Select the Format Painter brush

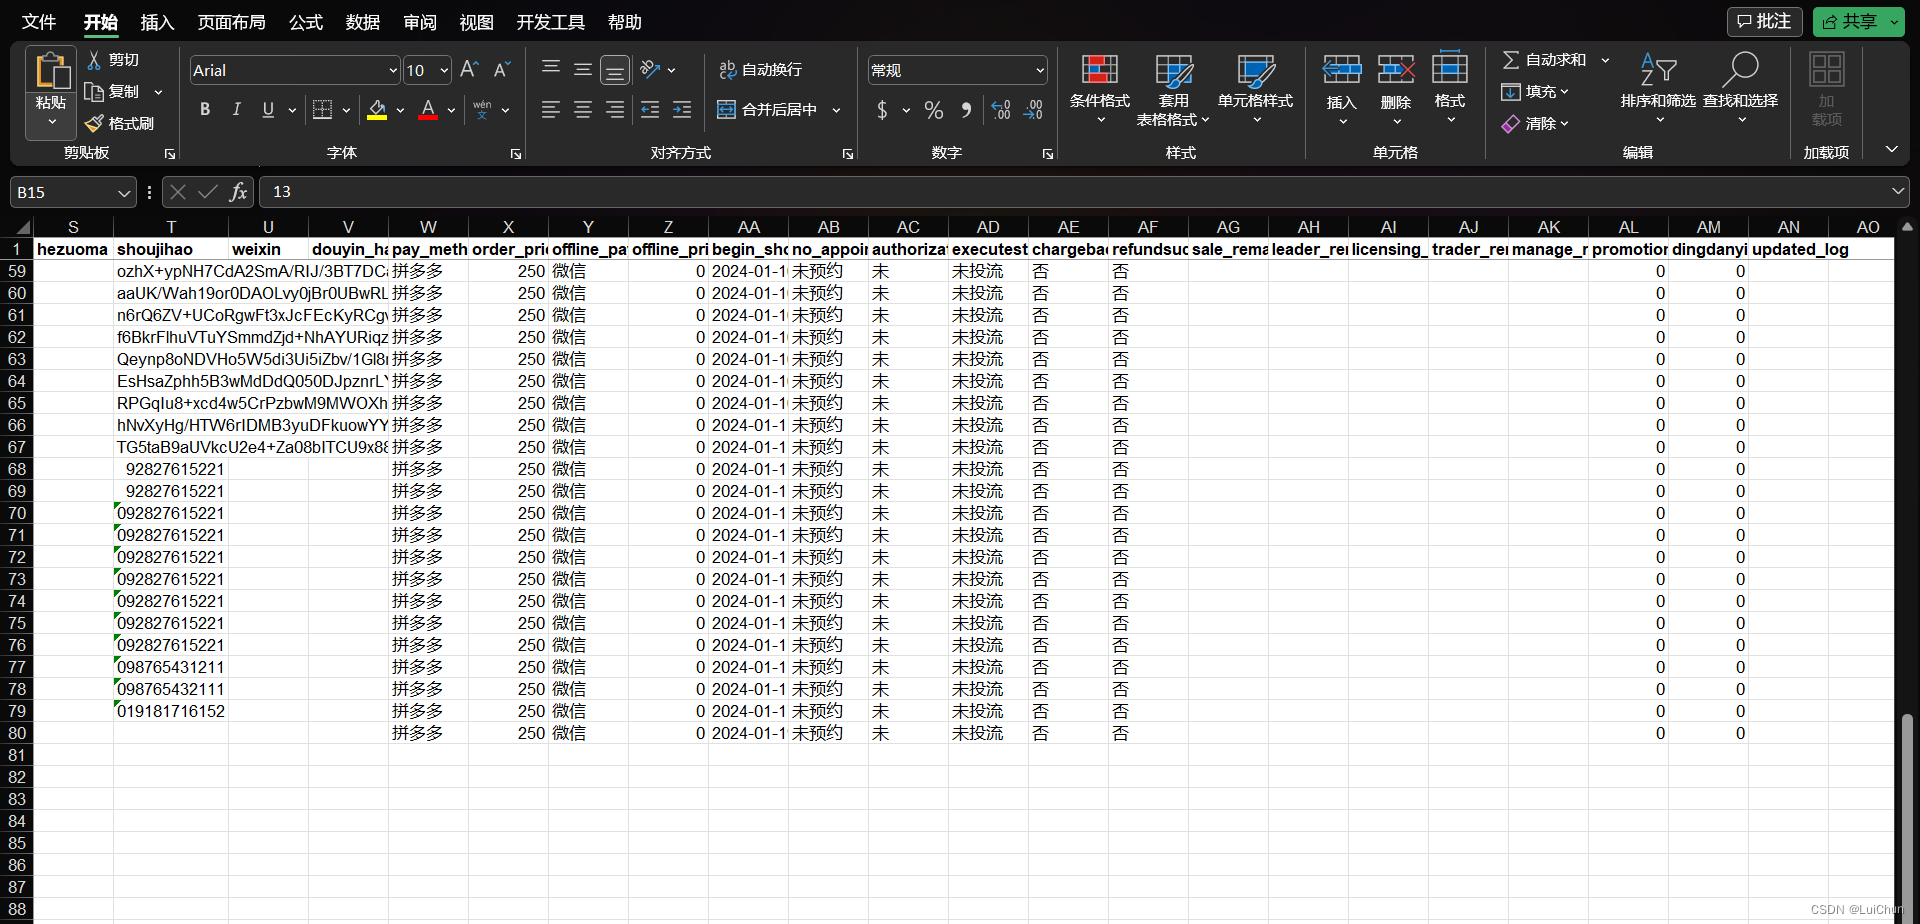(94, 123)
